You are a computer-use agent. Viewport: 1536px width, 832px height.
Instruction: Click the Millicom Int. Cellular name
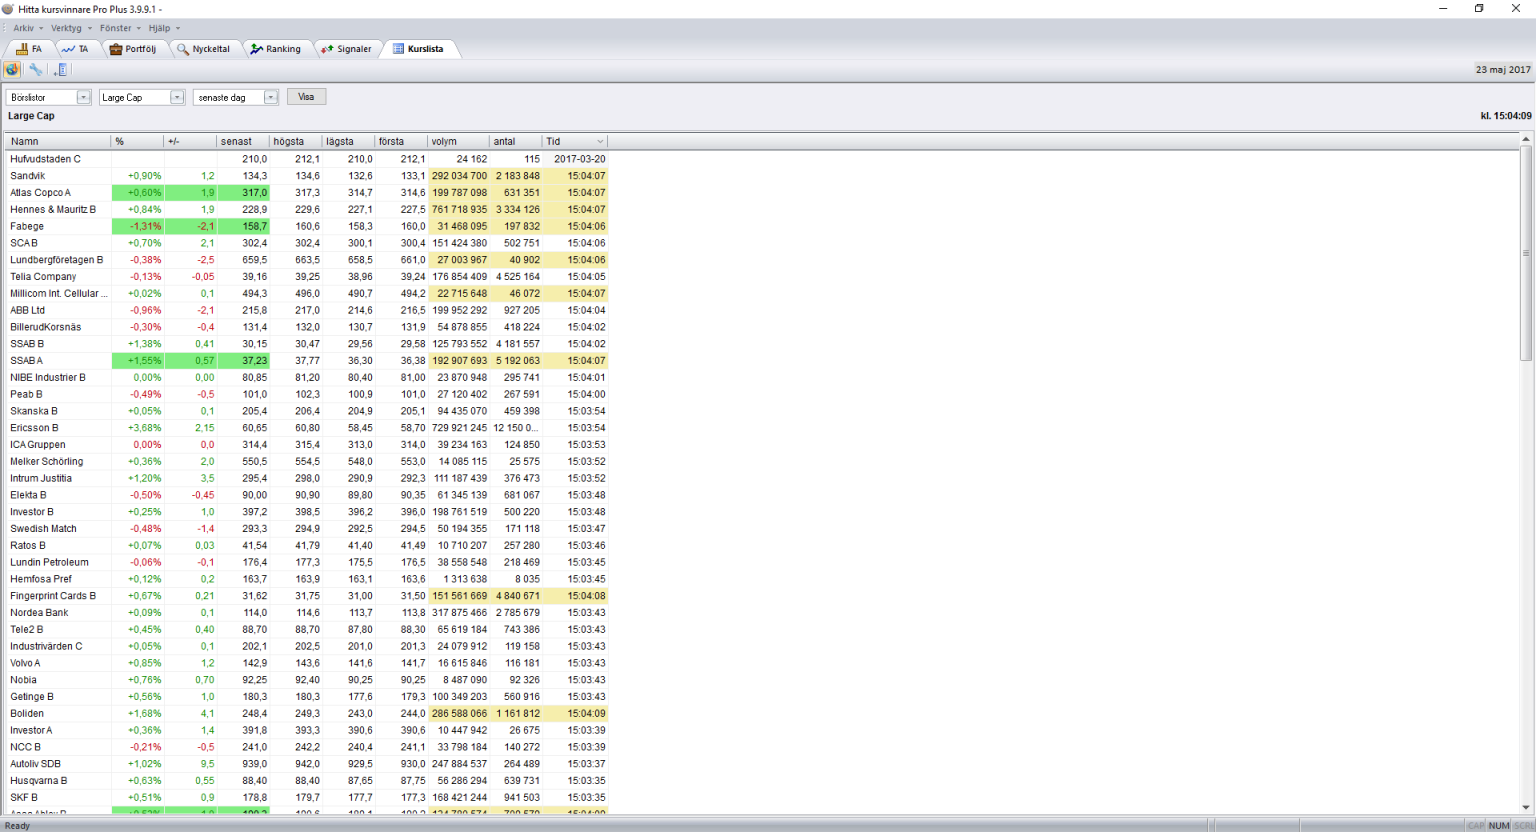point(59,294)
